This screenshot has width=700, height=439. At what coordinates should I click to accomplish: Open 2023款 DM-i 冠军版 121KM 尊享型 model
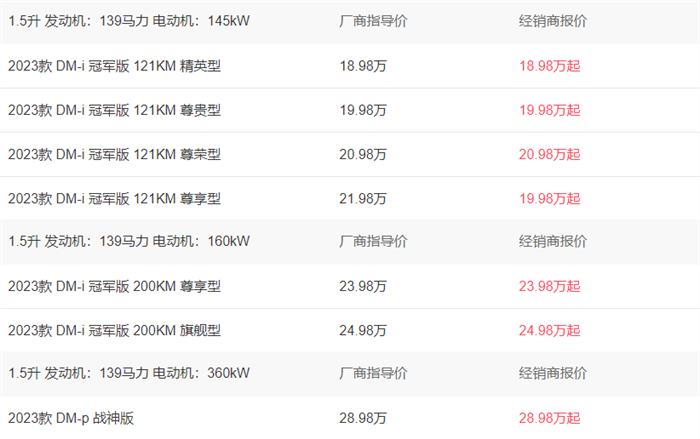114,199
